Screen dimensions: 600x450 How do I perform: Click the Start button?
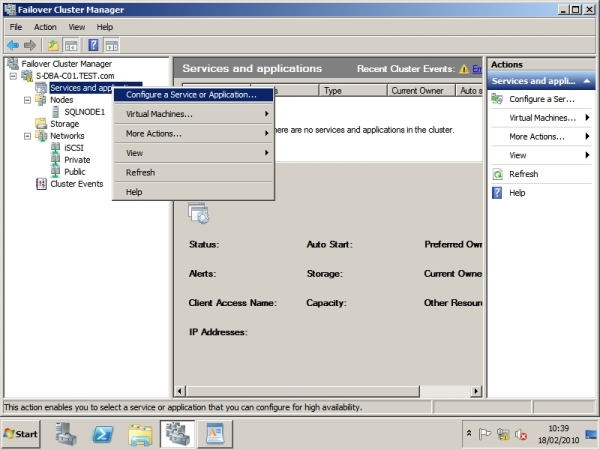(22, 434)
